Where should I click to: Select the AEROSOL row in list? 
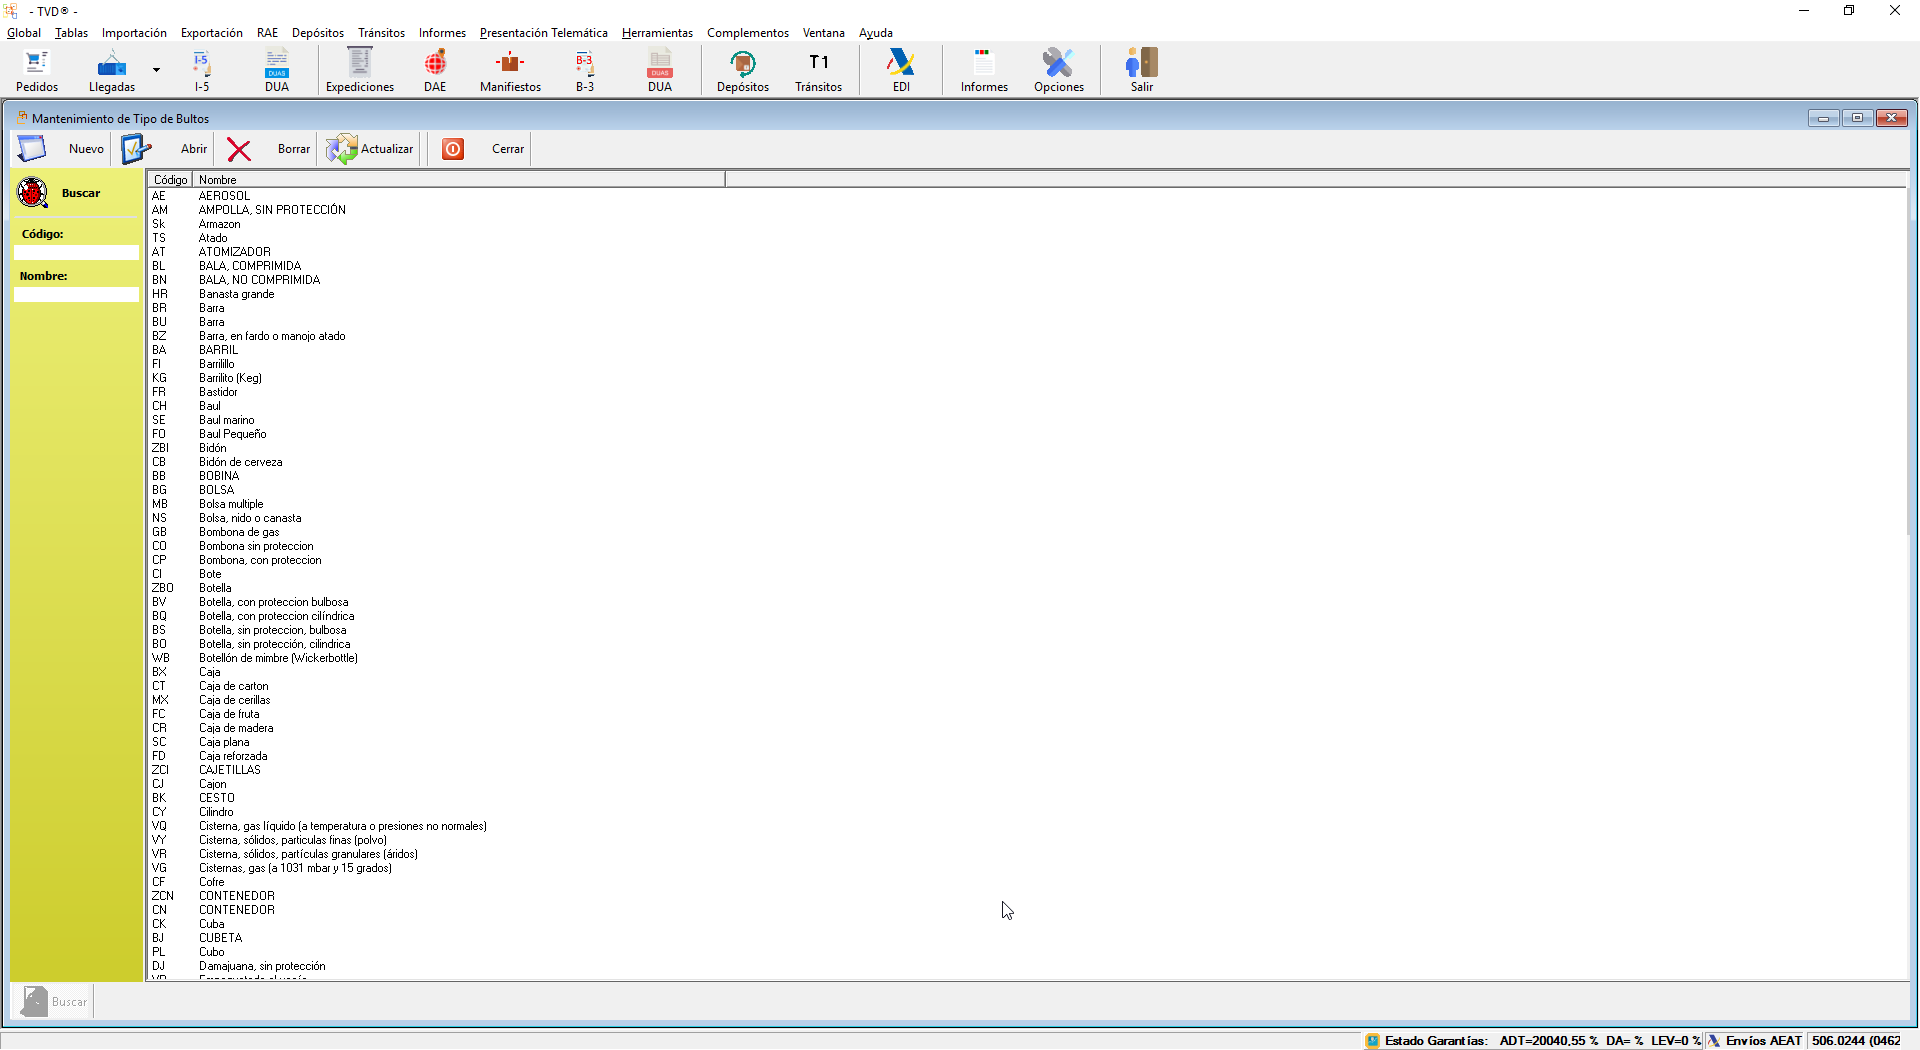click(224, 196)
